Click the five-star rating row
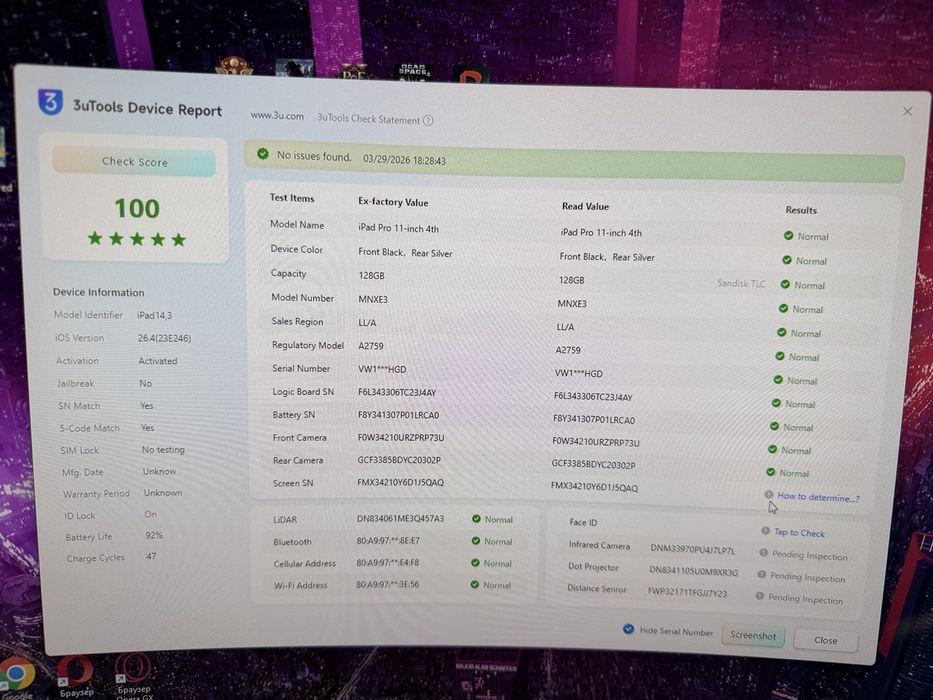The image size is (933, 700). pyautogui.click(x=137, y=239)
